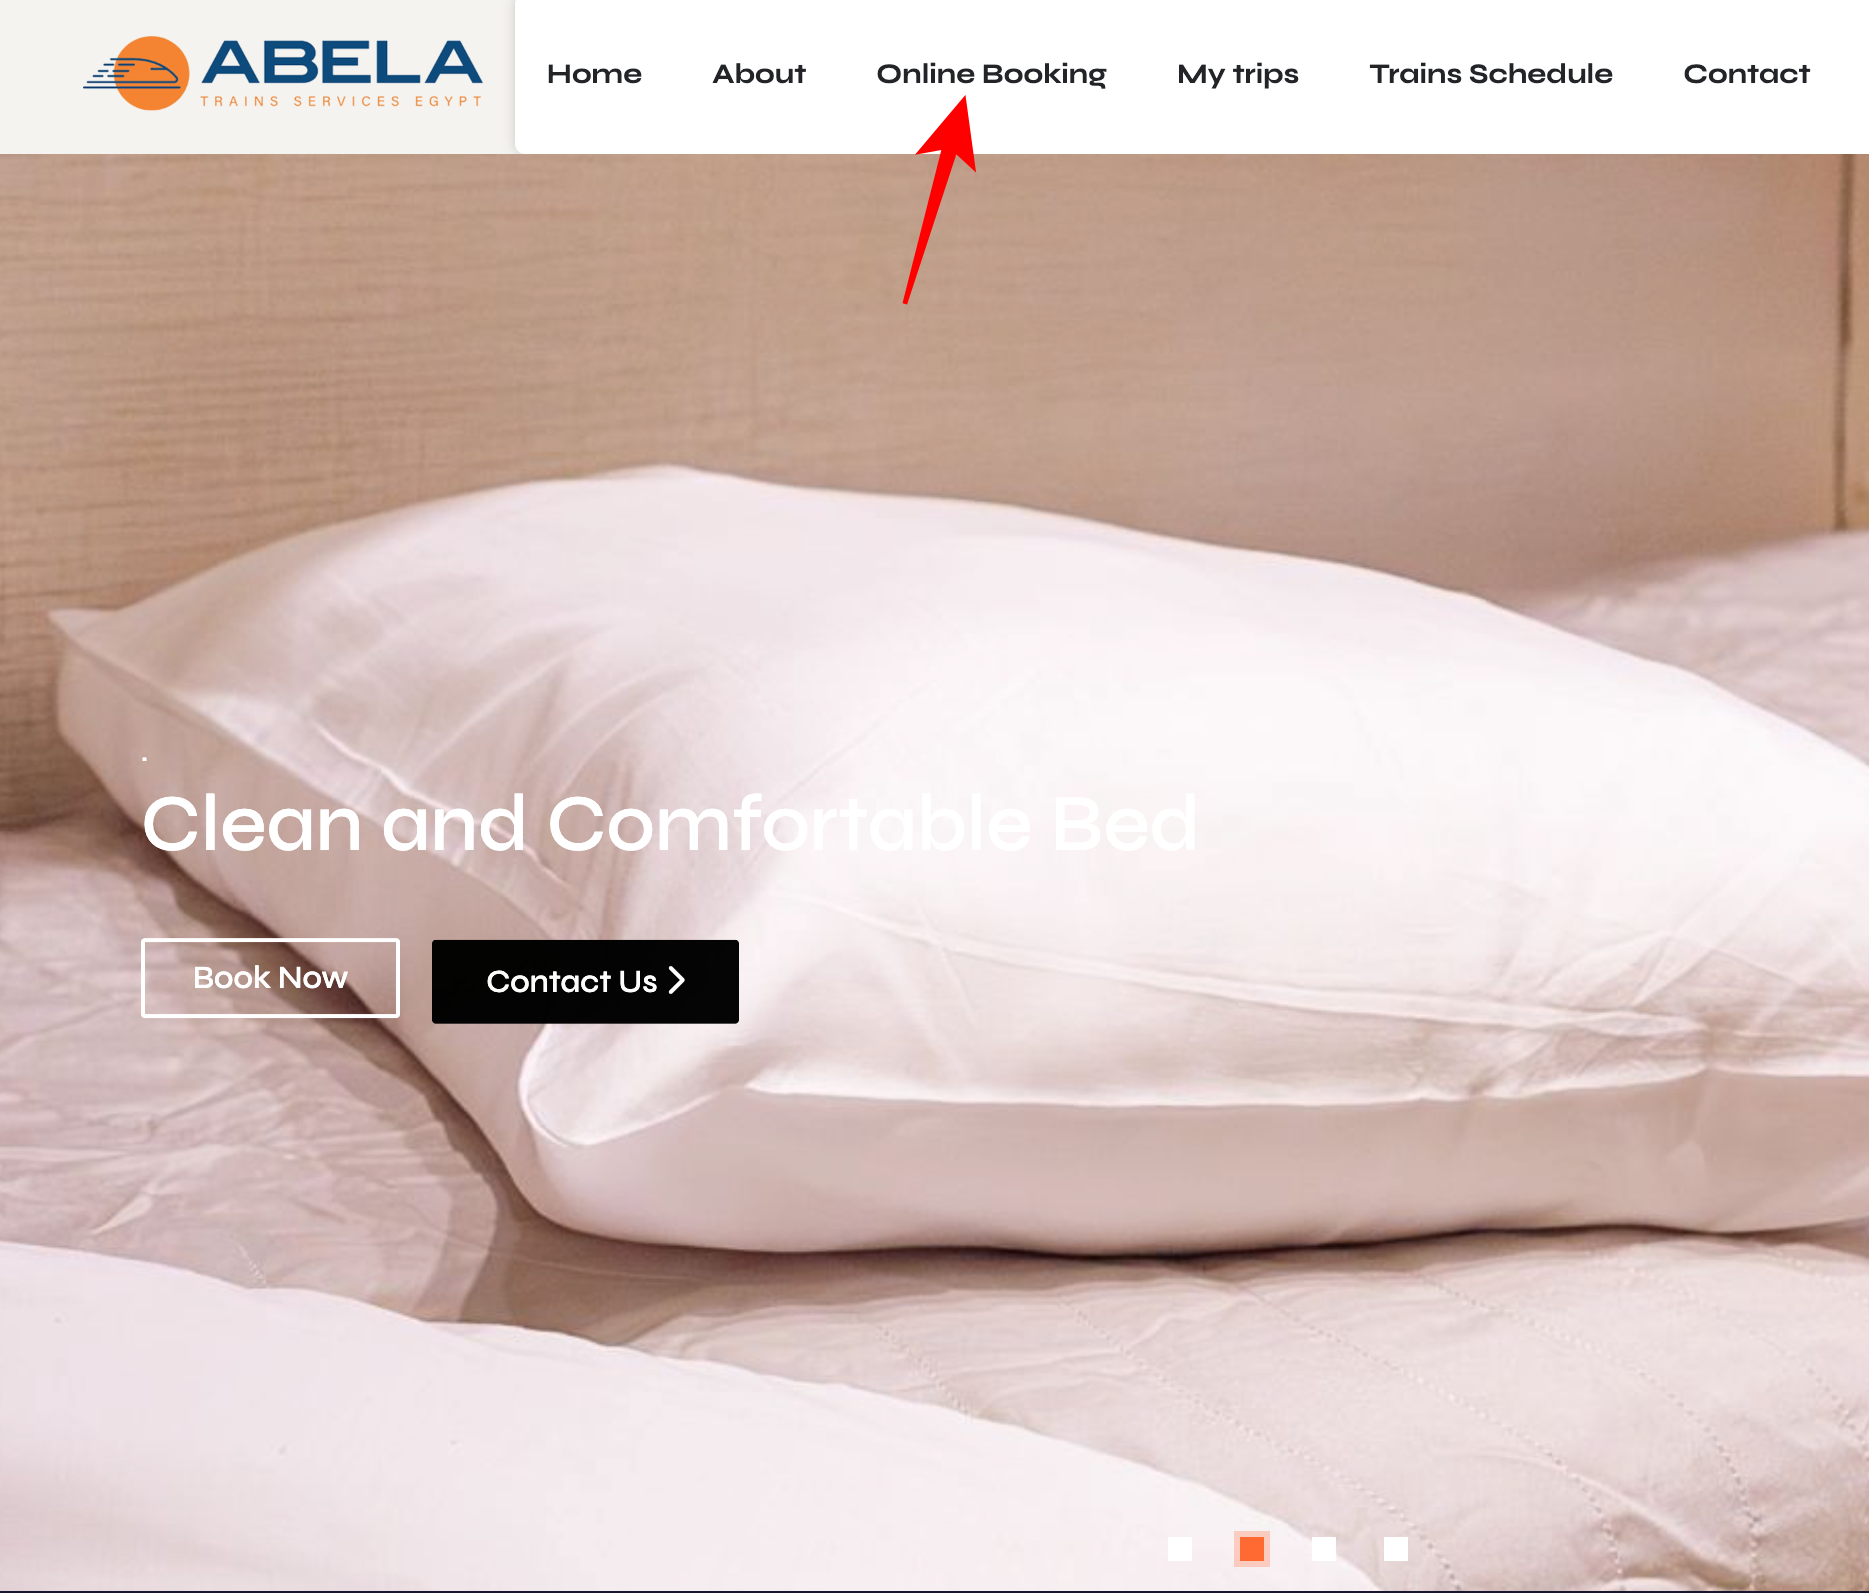View the Trains Schedule page
The image size is (1869, 1593).
click(x=1490, y=74)
